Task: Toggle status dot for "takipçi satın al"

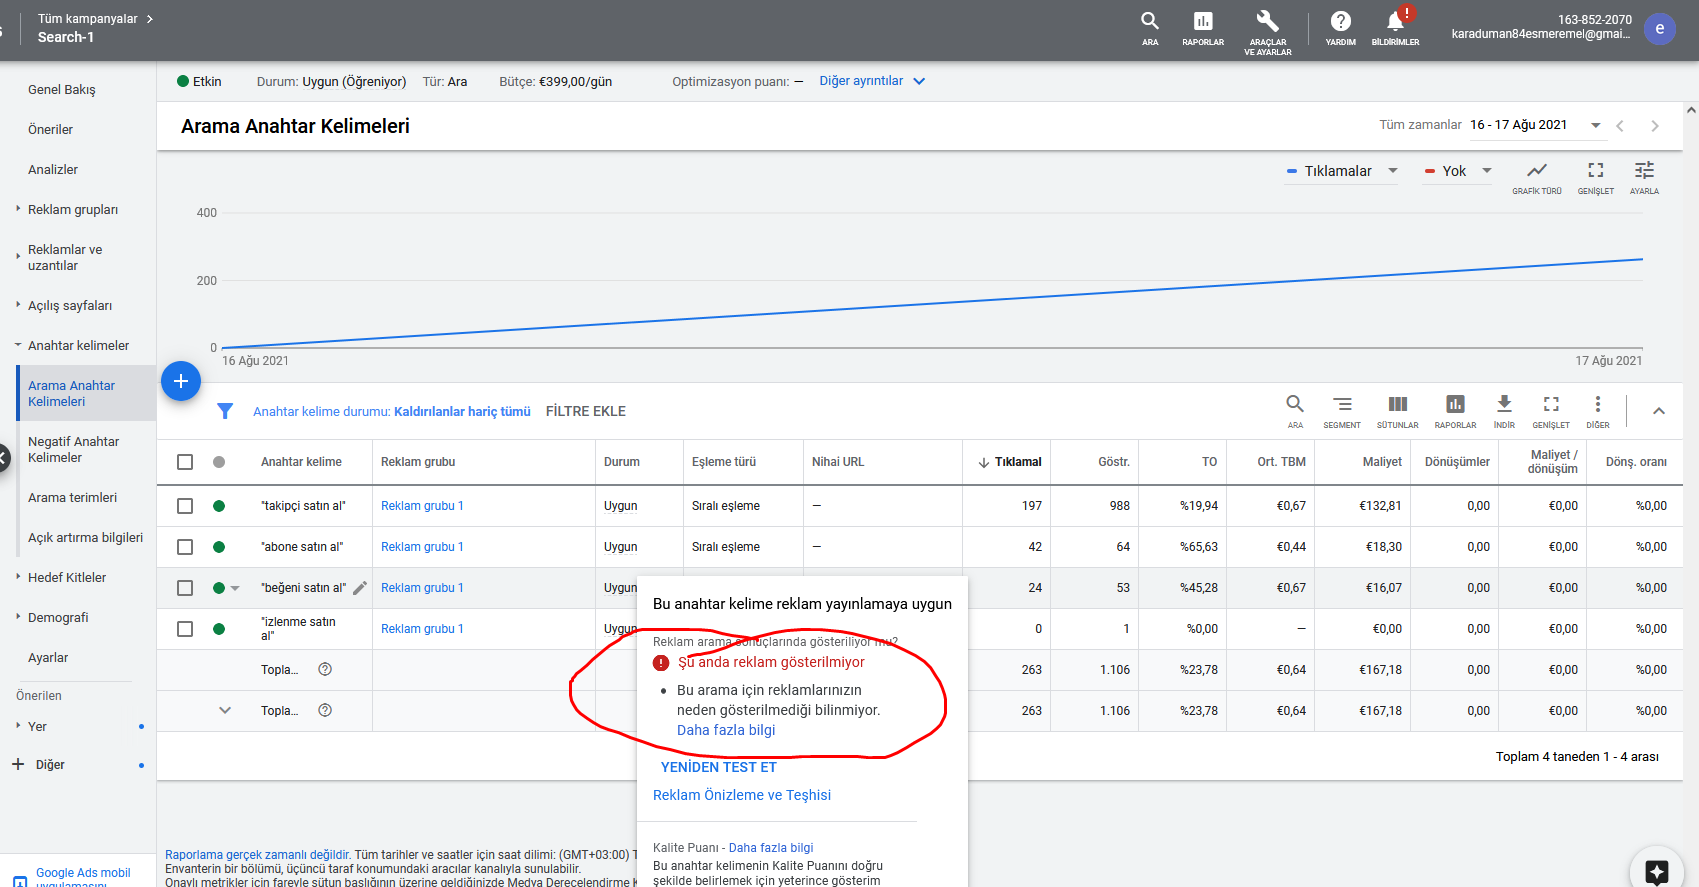Action: click(x=219, y=506)
